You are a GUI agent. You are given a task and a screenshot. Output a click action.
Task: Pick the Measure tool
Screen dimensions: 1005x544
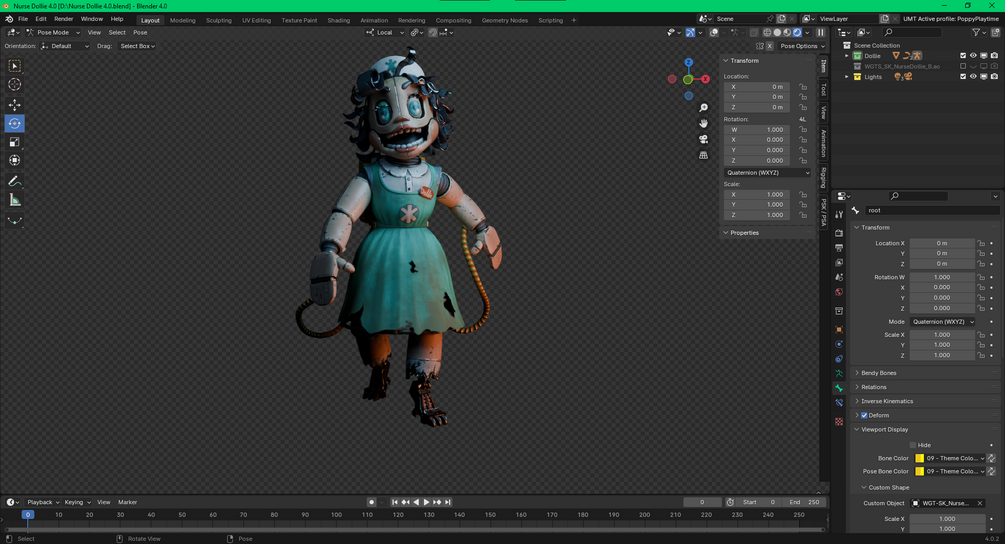14,201
